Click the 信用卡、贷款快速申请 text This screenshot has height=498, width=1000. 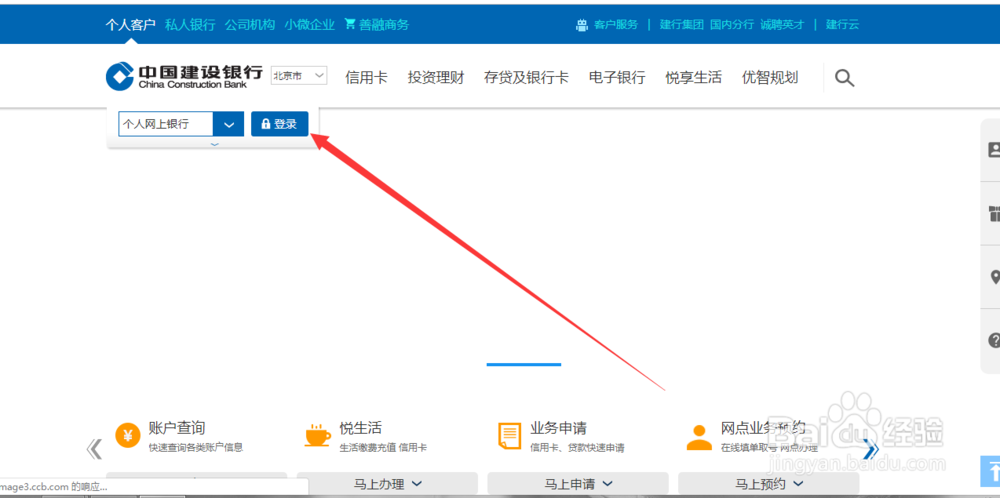[577, 448]
